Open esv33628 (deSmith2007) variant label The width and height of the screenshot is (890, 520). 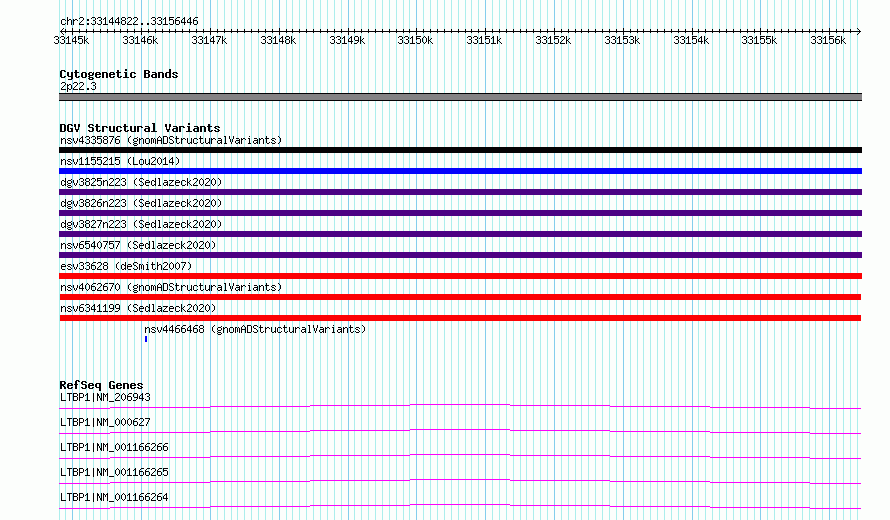point(126,266)
